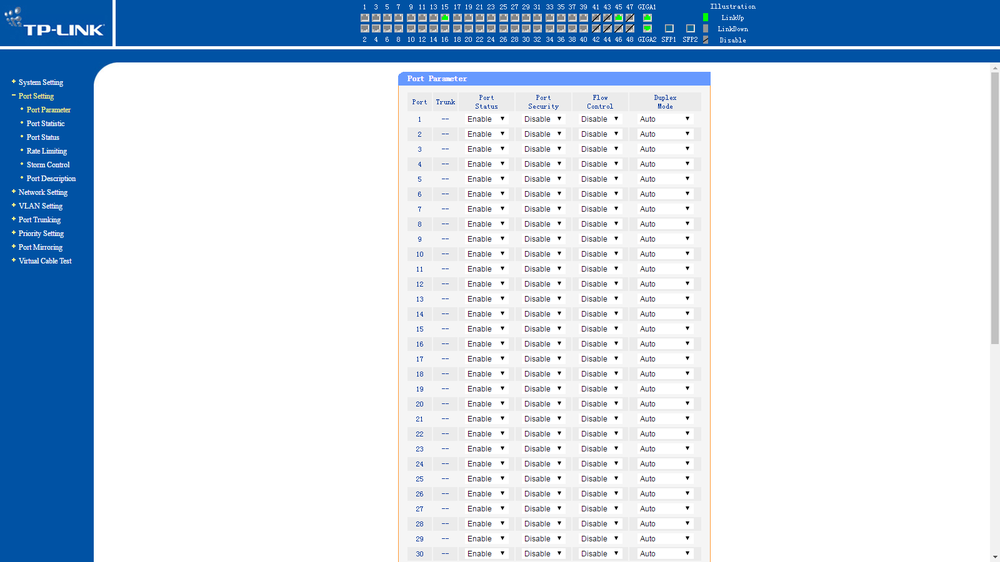
Task: Expand the VLAN Setting menu
Action: pos(40,206)
